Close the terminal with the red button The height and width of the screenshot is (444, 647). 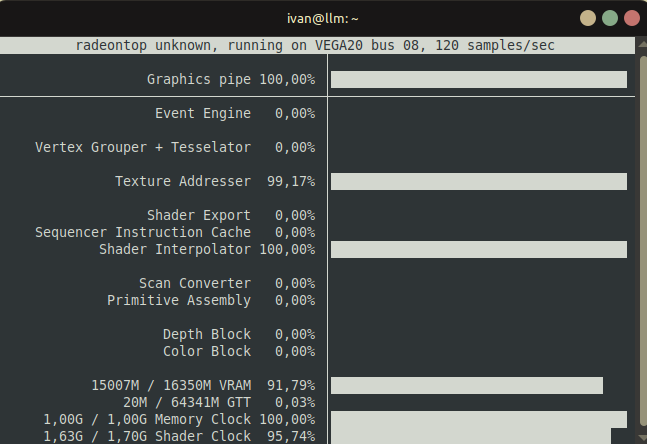[632, 18]
